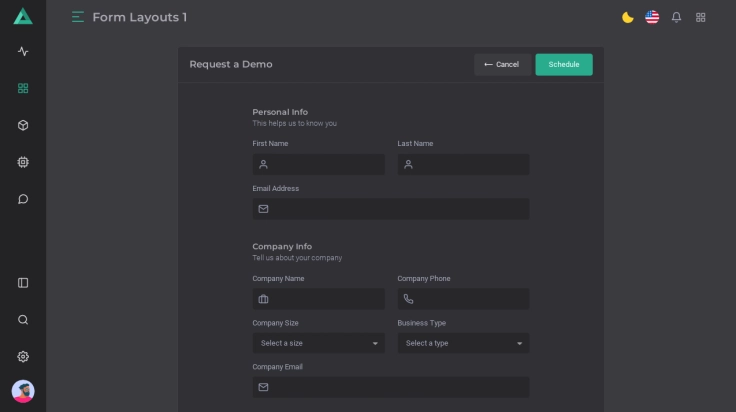Open the cube icon in sidebar

click(23, 125)
